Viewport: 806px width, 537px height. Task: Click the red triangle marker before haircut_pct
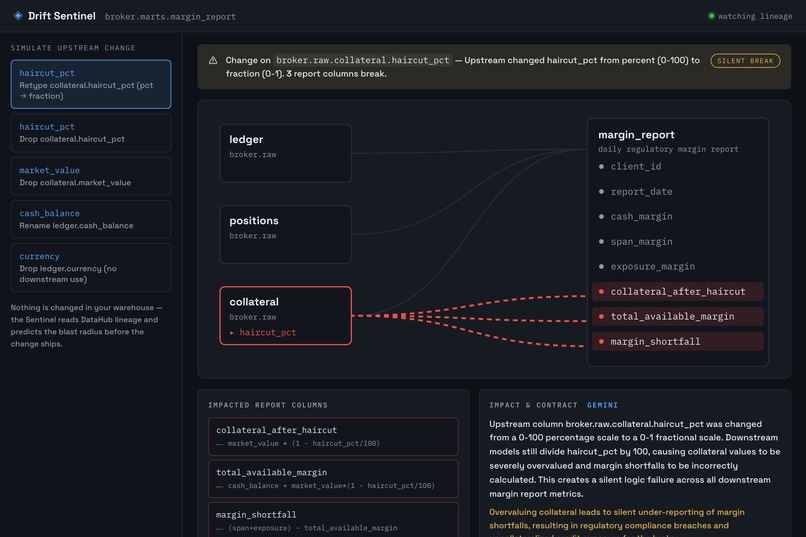pos(232,333)
